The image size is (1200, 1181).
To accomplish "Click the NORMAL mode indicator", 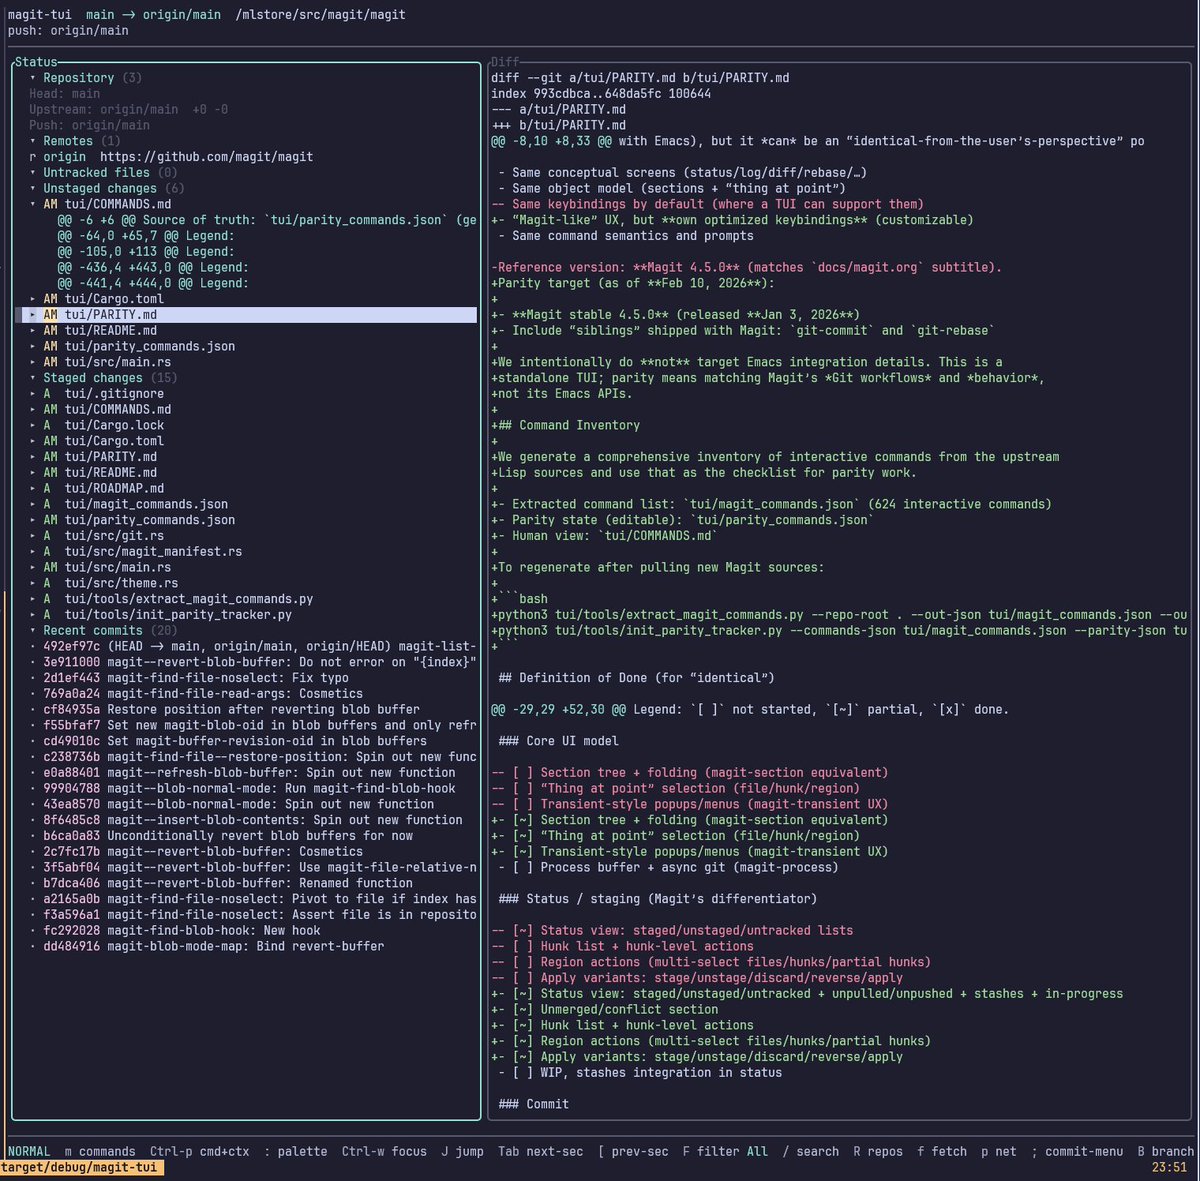I will 29,1152.
